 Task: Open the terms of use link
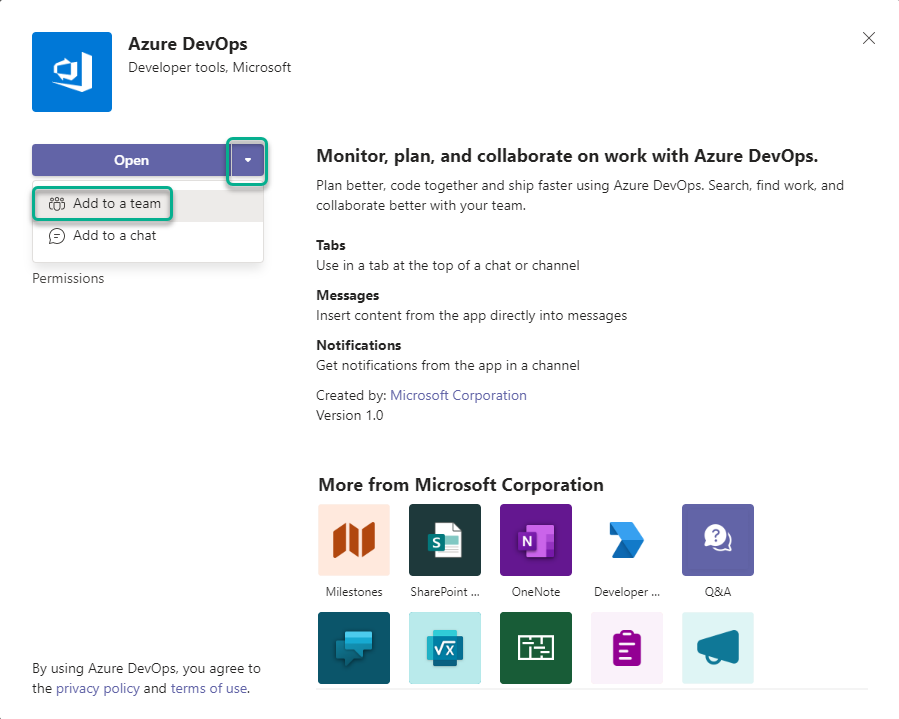point(209,689)
